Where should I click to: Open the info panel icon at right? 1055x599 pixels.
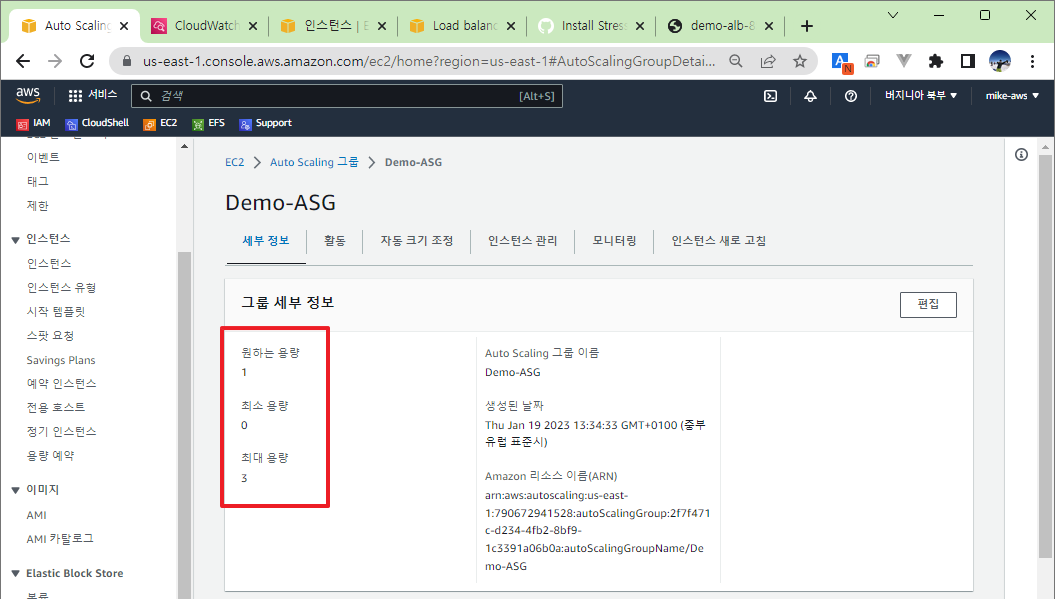[x=1021, y=155]
